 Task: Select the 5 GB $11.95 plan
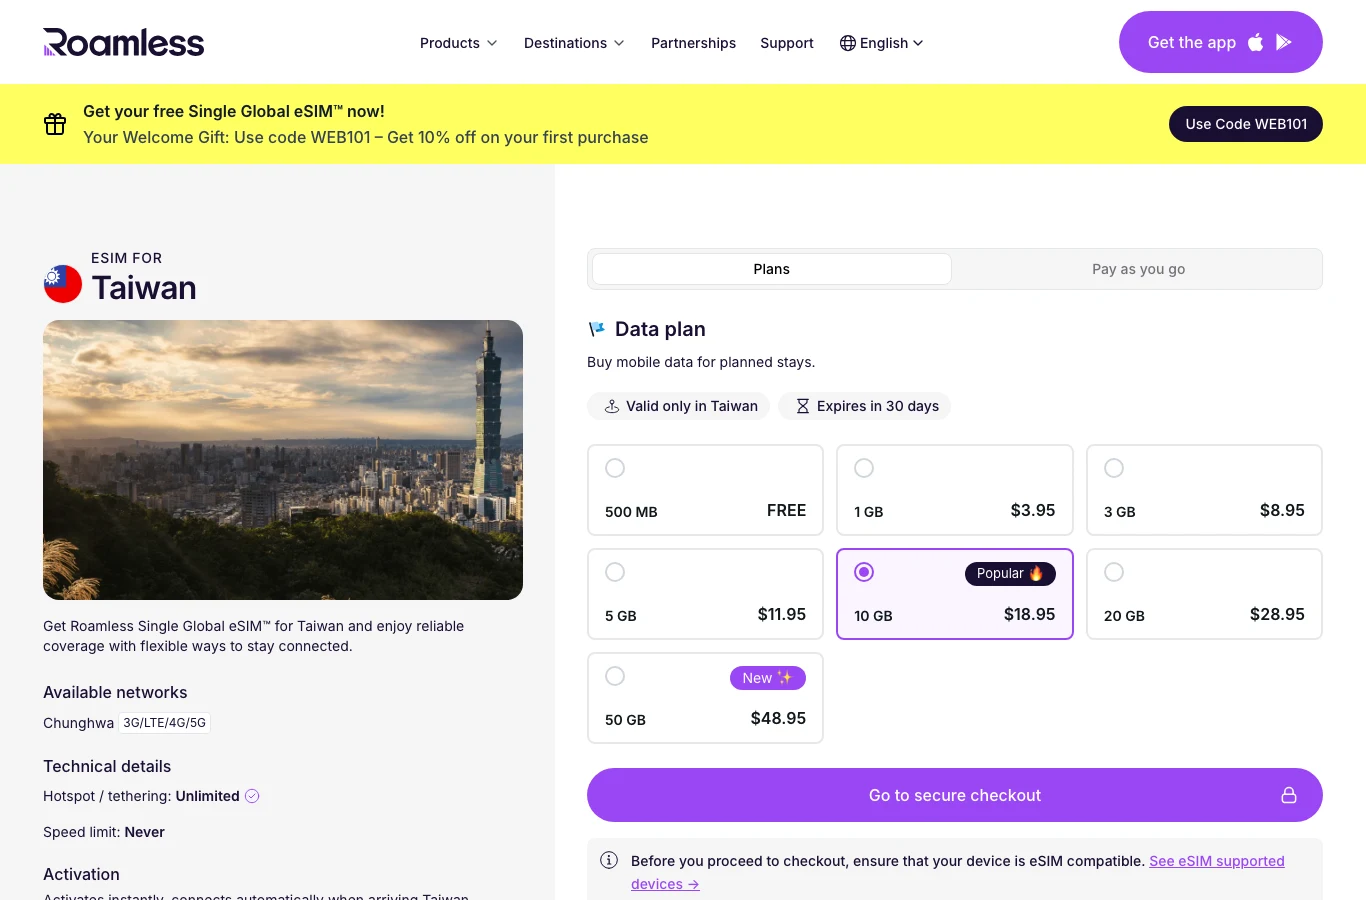pos(705,594)
